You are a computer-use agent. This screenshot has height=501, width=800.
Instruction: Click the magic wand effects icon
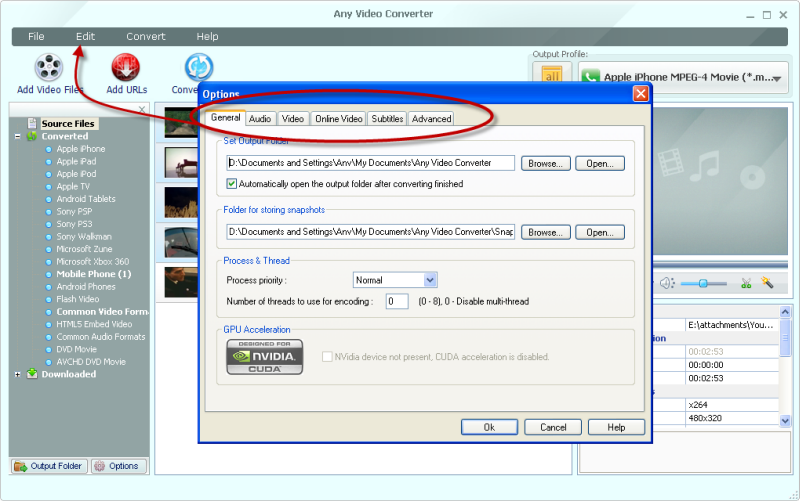(767, 282)
